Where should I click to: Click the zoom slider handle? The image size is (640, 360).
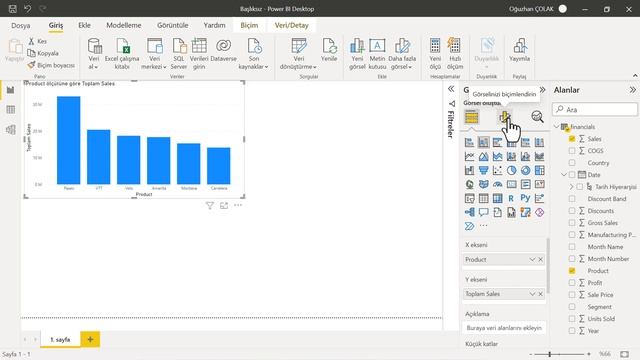pos(550,354)
